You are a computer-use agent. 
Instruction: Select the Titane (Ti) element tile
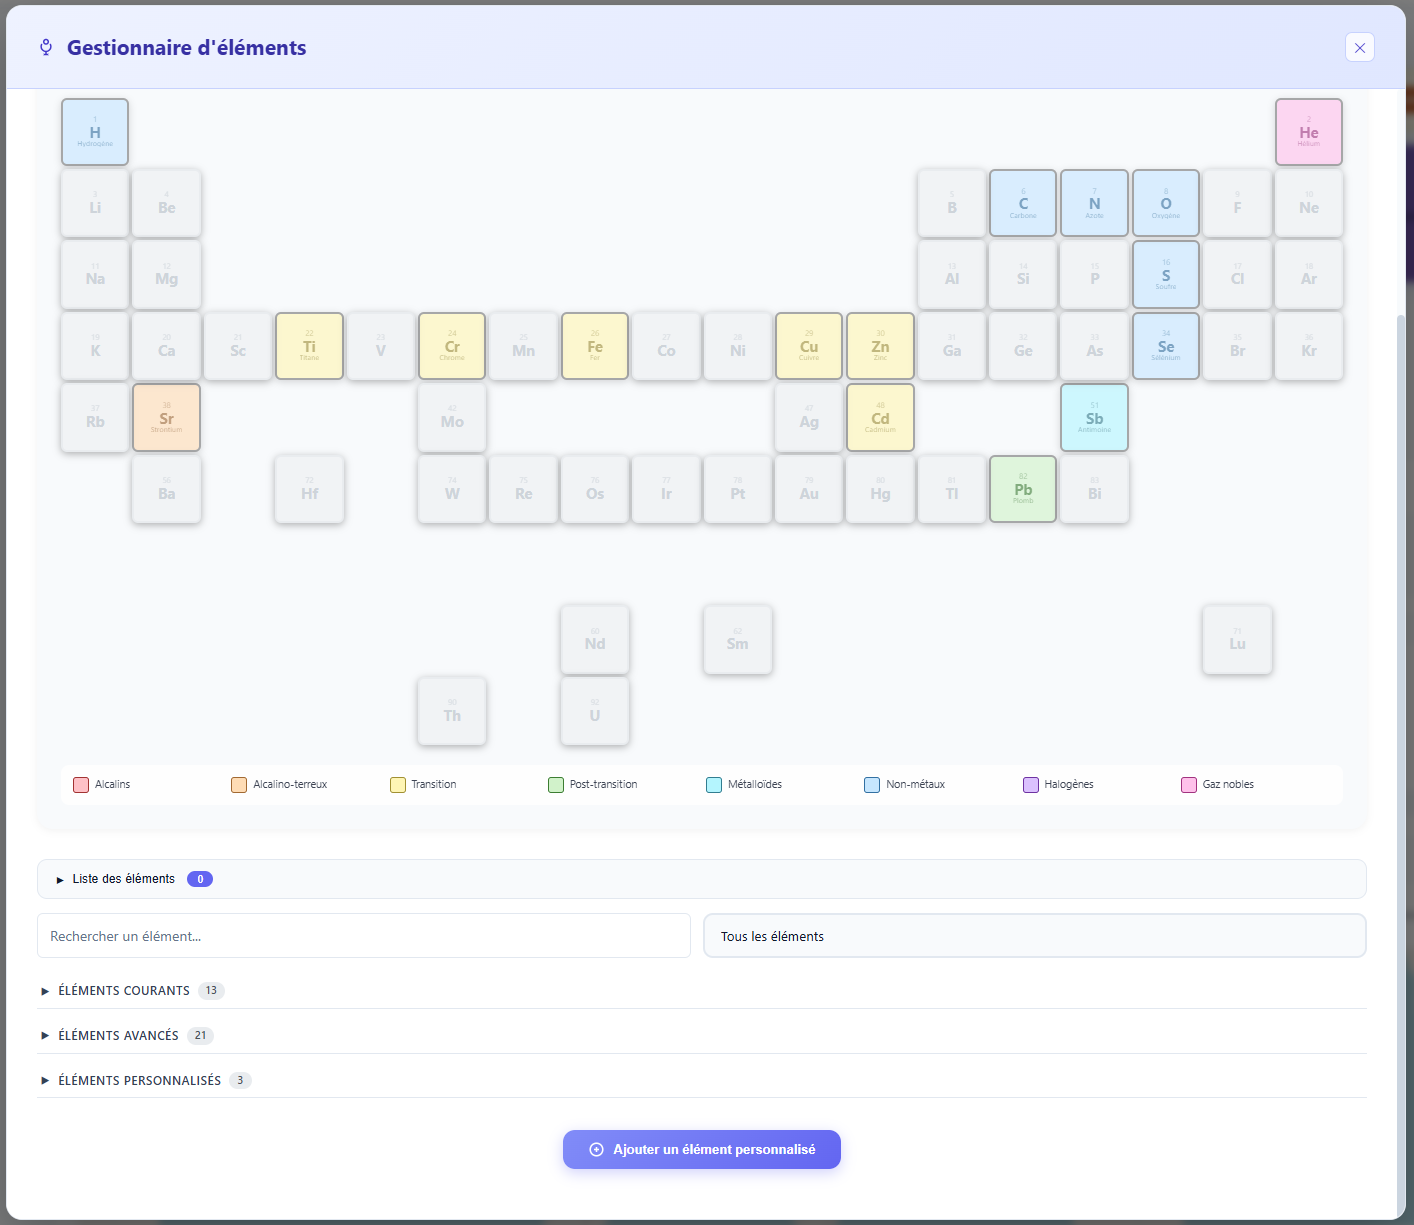(309, 345)
